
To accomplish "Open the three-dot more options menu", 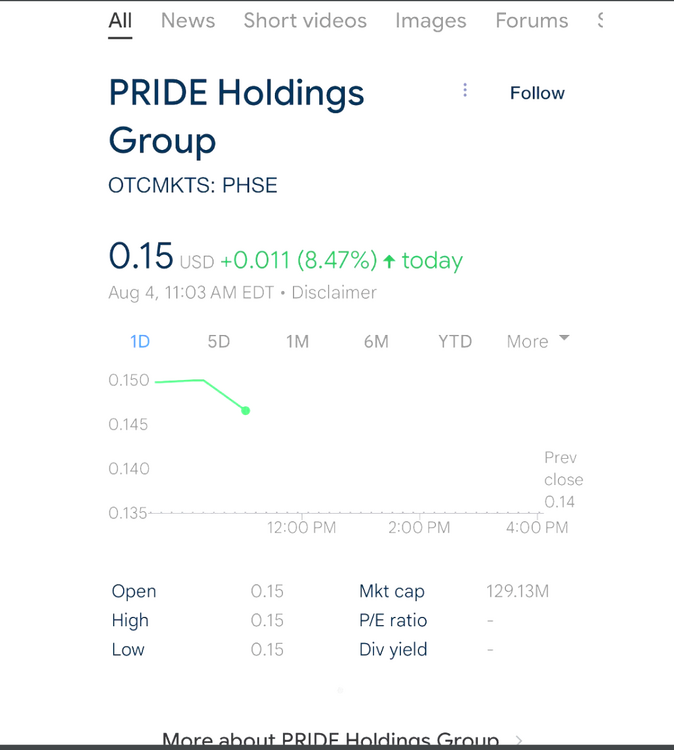I will 465,91.
